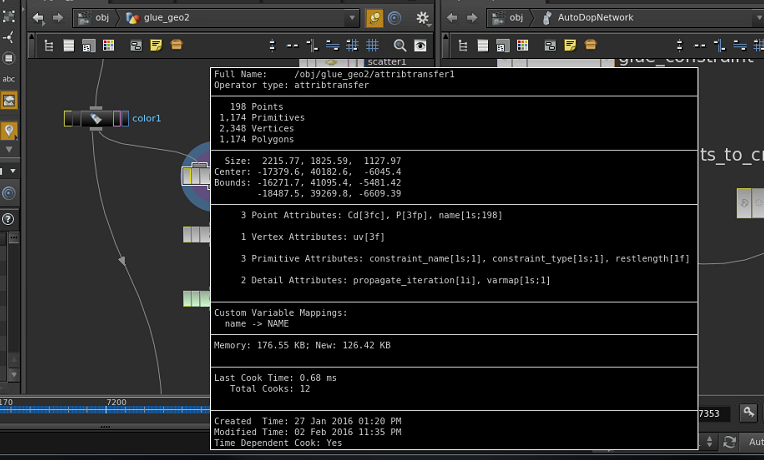The image size is (764, 460).
Task: Open glue_geo2 path dropdown arrow
Action: [352, 18]
